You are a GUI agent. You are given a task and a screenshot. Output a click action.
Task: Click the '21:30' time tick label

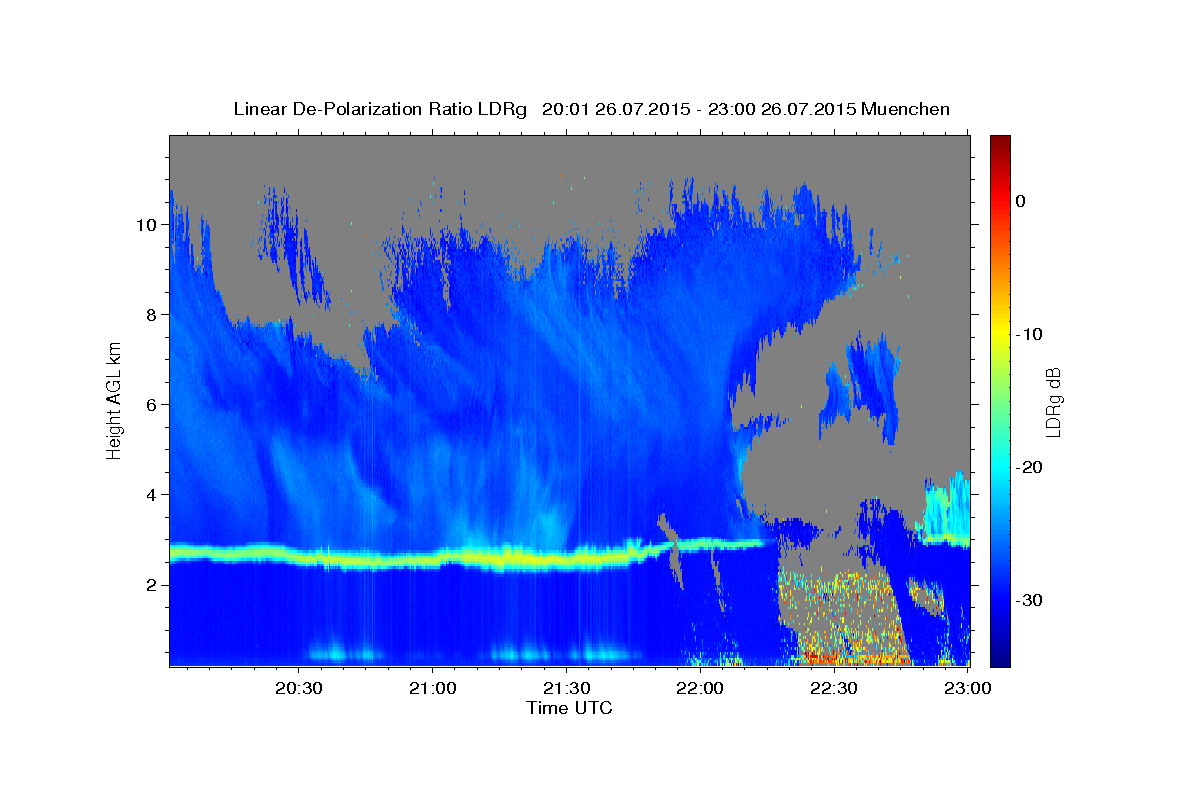coord(566,688)
